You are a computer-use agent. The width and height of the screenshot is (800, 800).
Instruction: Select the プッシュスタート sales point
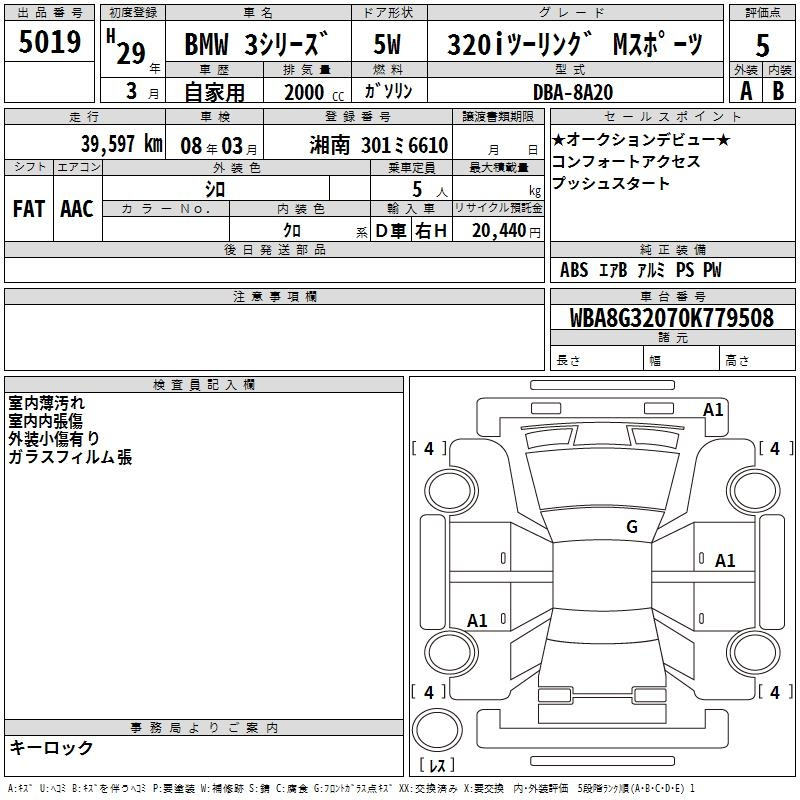pyautogui.click(x=610, y=183)
